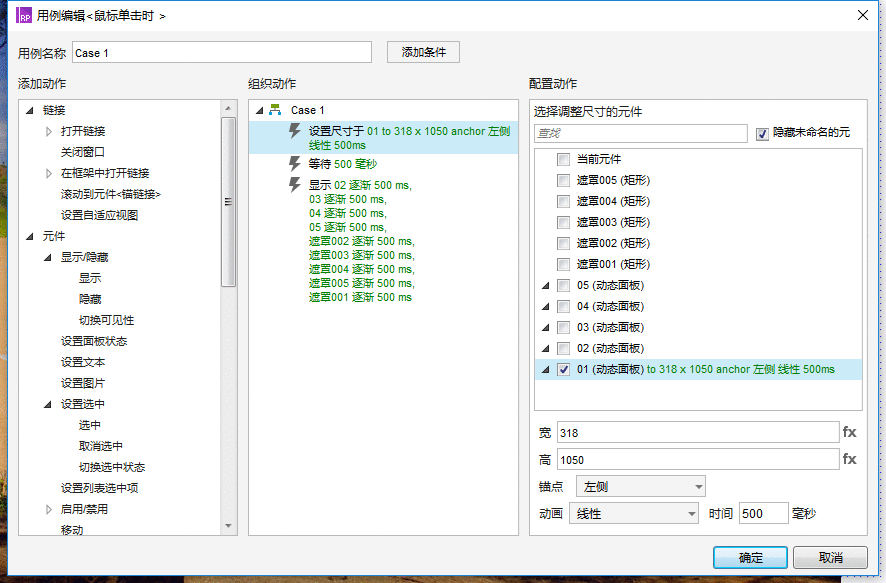Click the 添加条件 button
886x583 pixels.
coord(423,52)
